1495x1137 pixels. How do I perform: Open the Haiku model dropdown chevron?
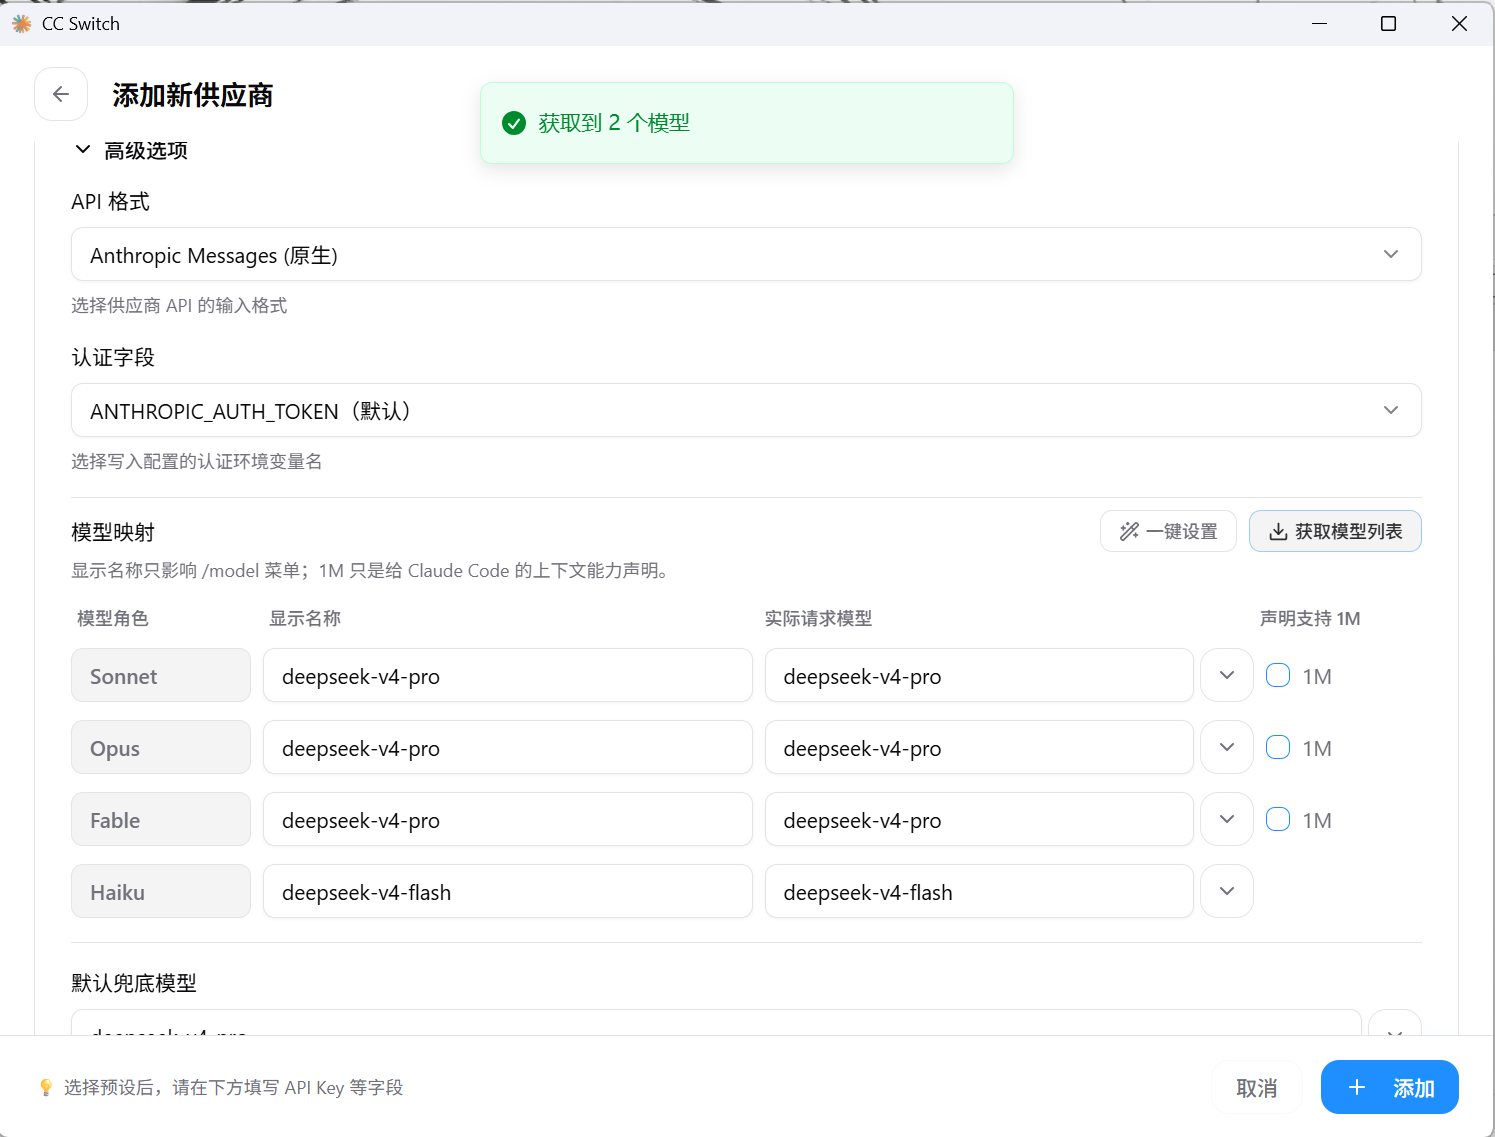pos(1227,892)
